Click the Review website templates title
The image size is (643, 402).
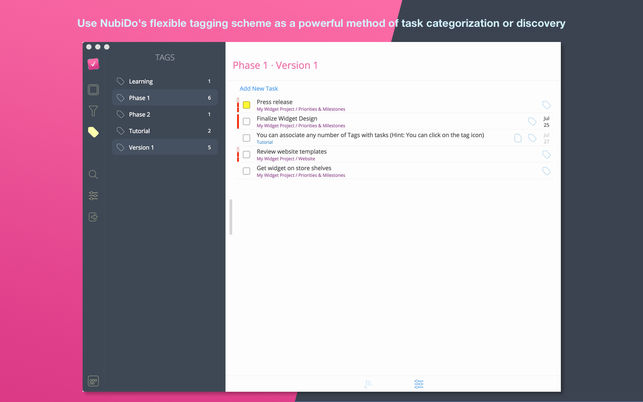[x=292, y=151]
